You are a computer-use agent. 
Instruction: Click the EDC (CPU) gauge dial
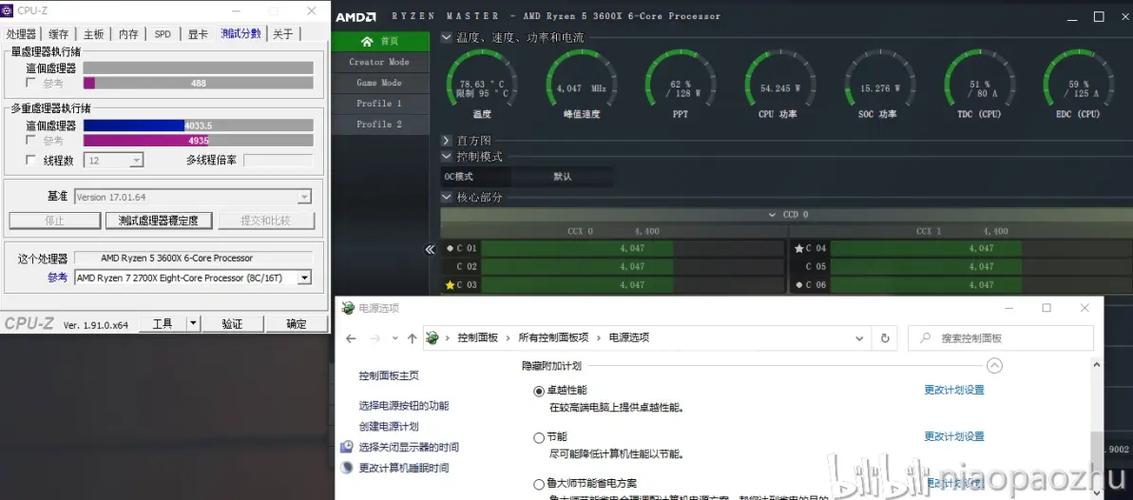tap(1078, 82)
